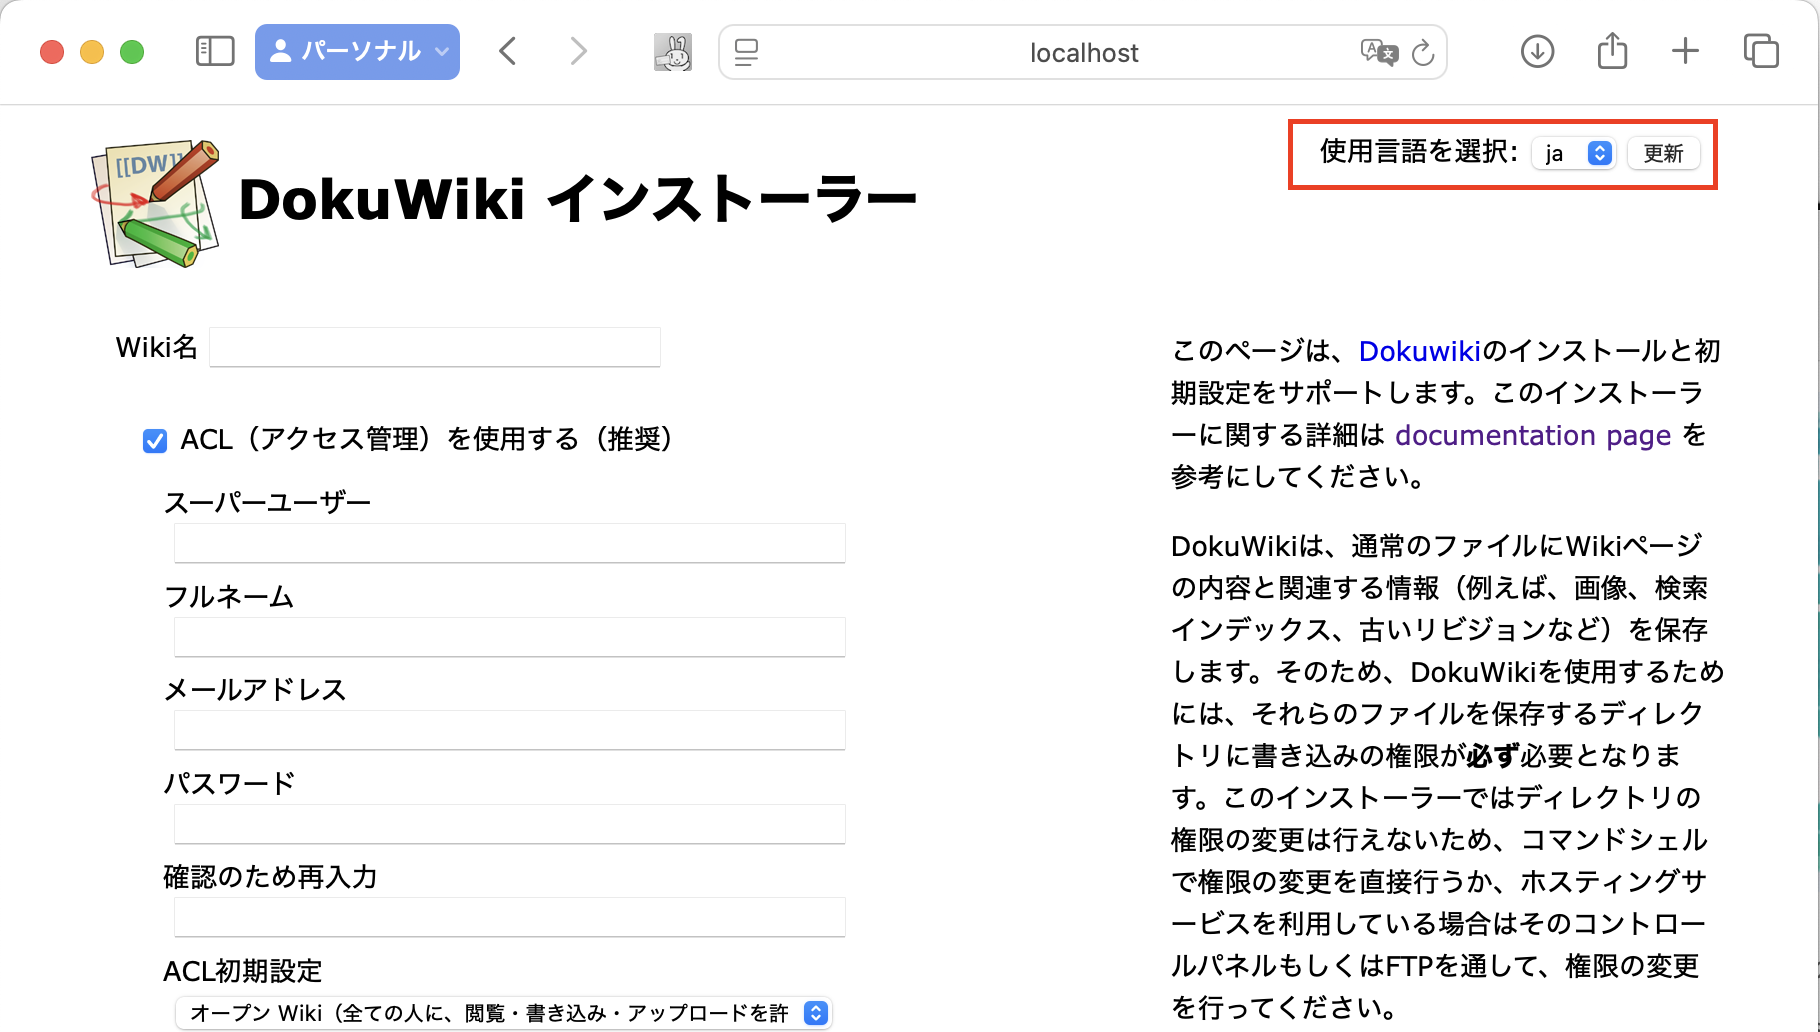
Task: Open the パーソナル profile dropdown
Action: (x=357, y=51)
